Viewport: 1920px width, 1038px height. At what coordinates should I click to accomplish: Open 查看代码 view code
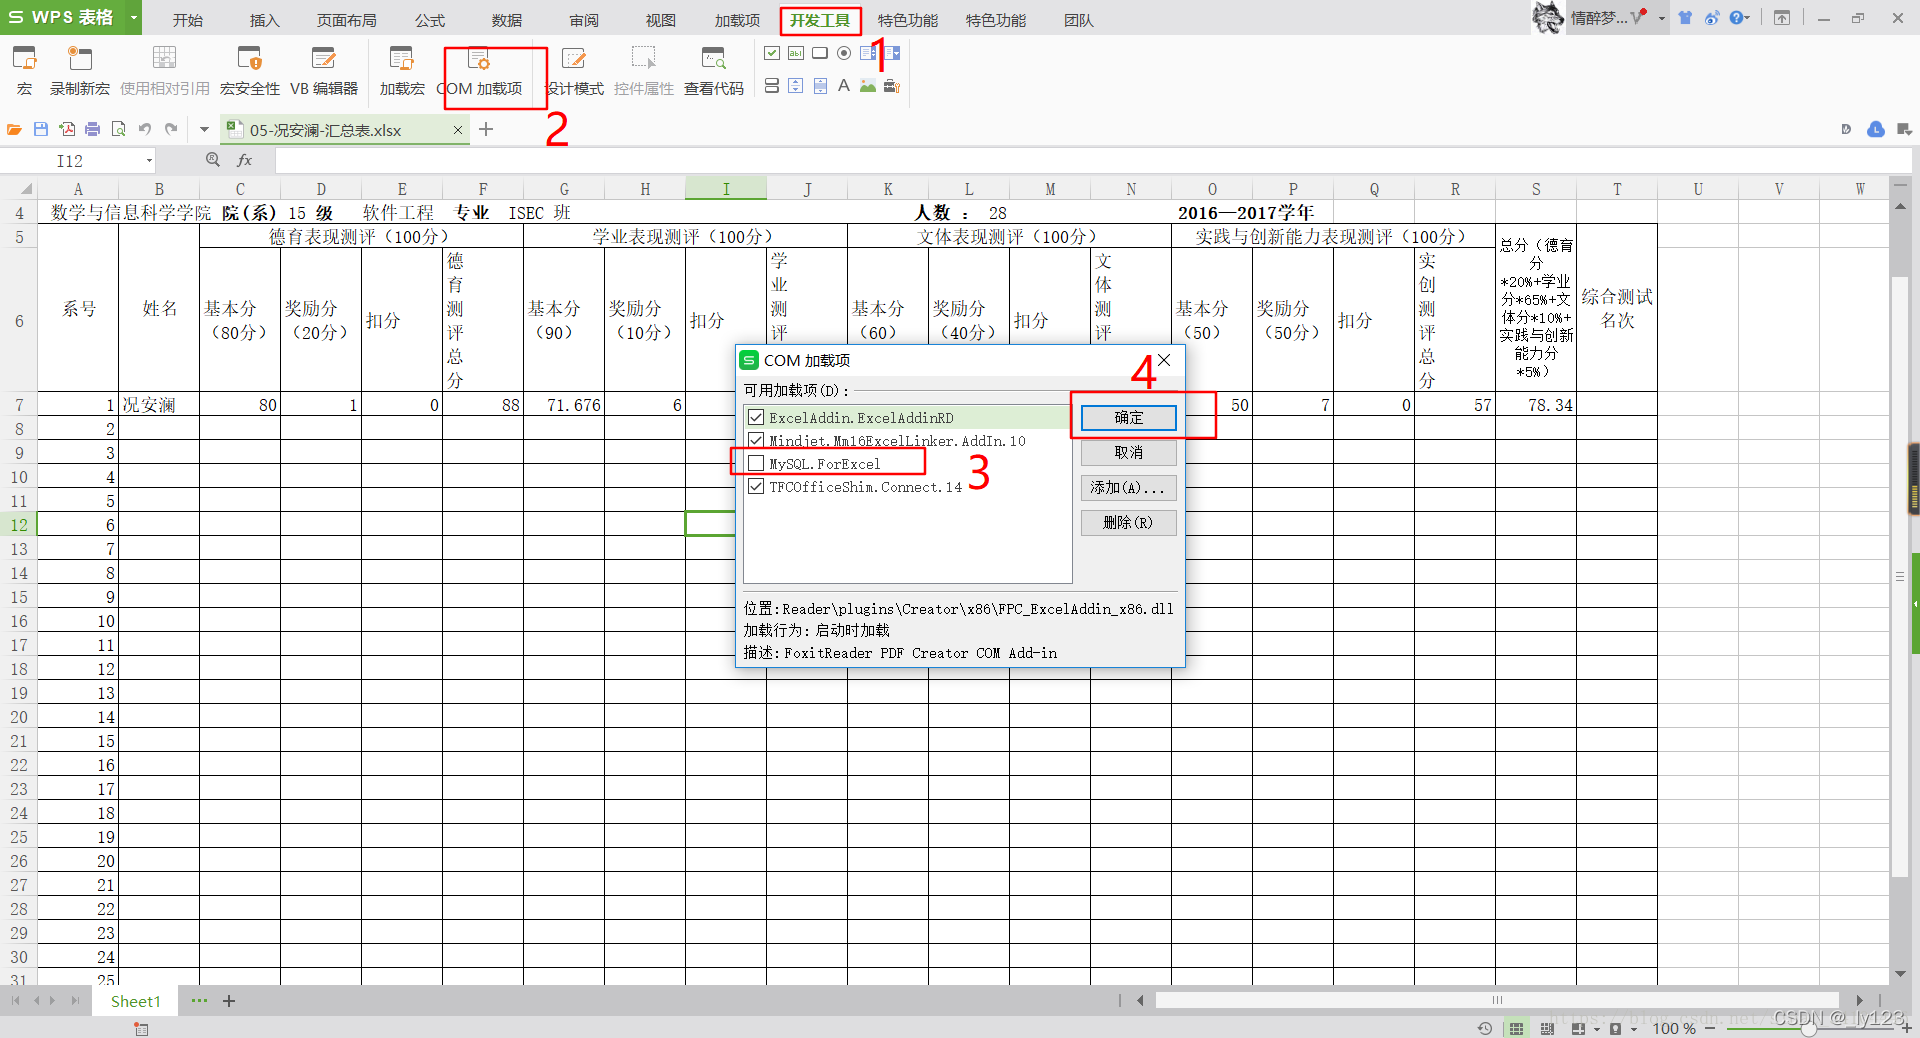point(714,70)
